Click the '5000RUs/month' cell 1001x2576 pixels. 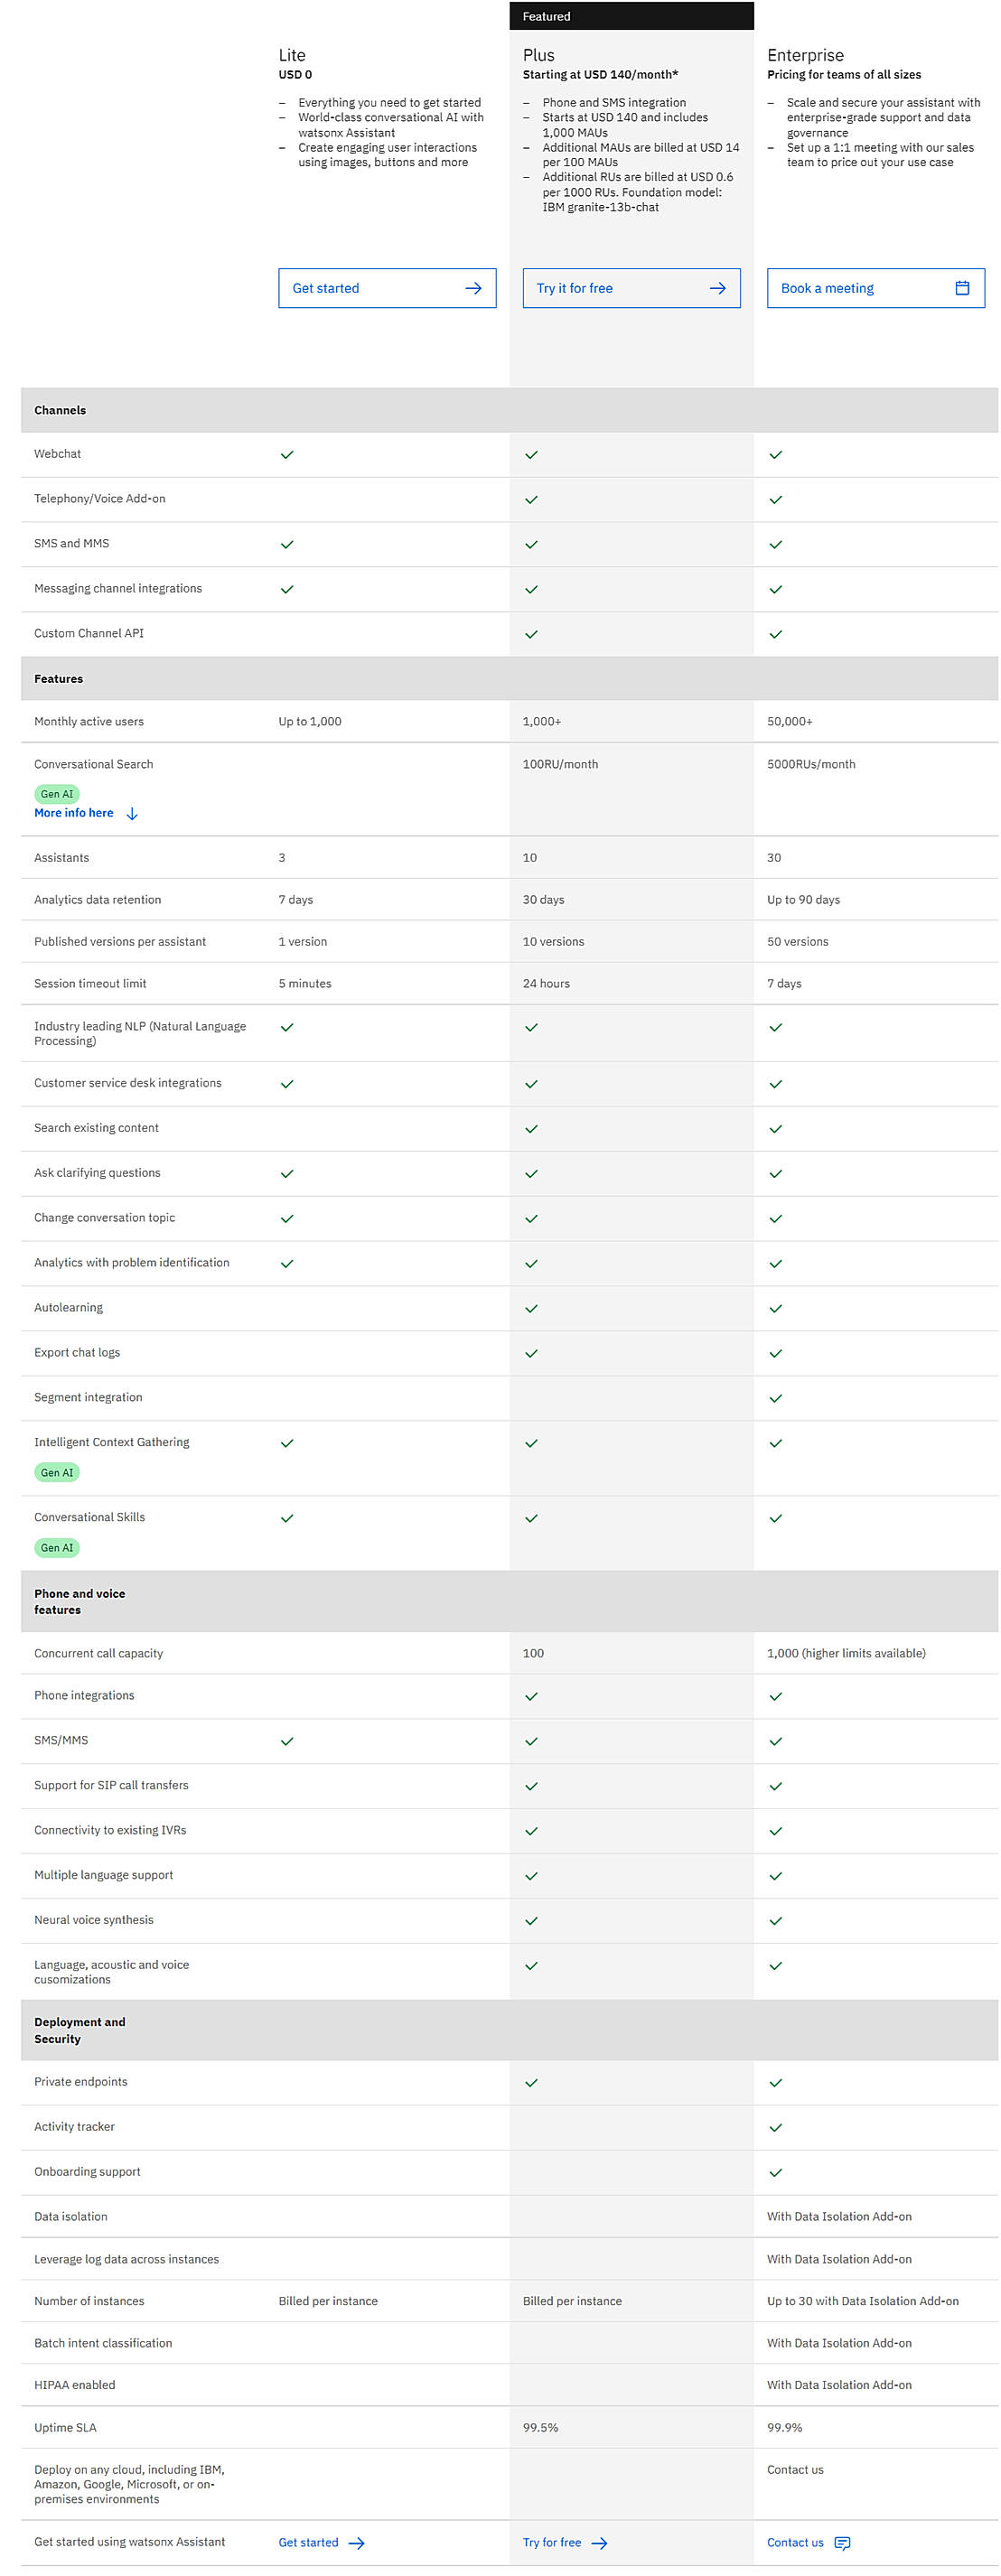point(811,765)
